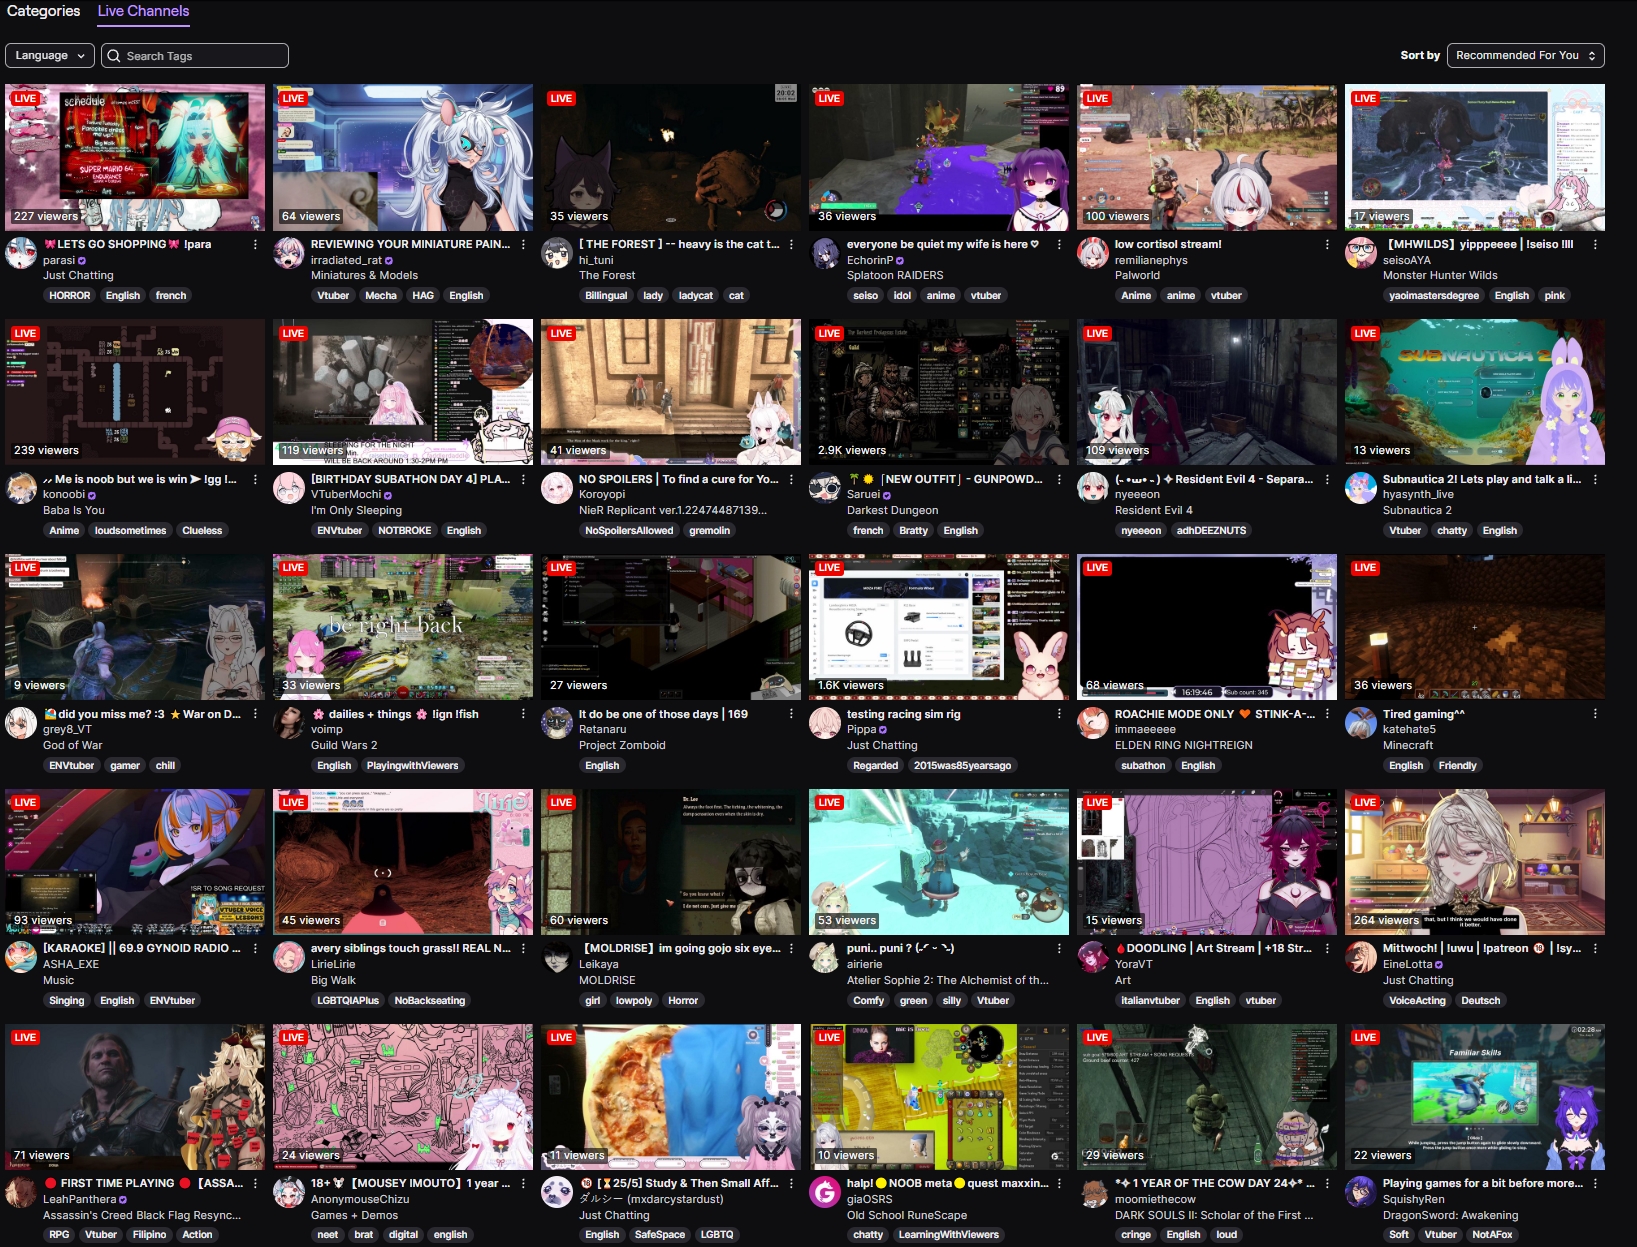The height and width of the screenshot is (1247, 1637).
Task: Open ASHA_EXE's channel avatar
Action: (x=21, y=957)
